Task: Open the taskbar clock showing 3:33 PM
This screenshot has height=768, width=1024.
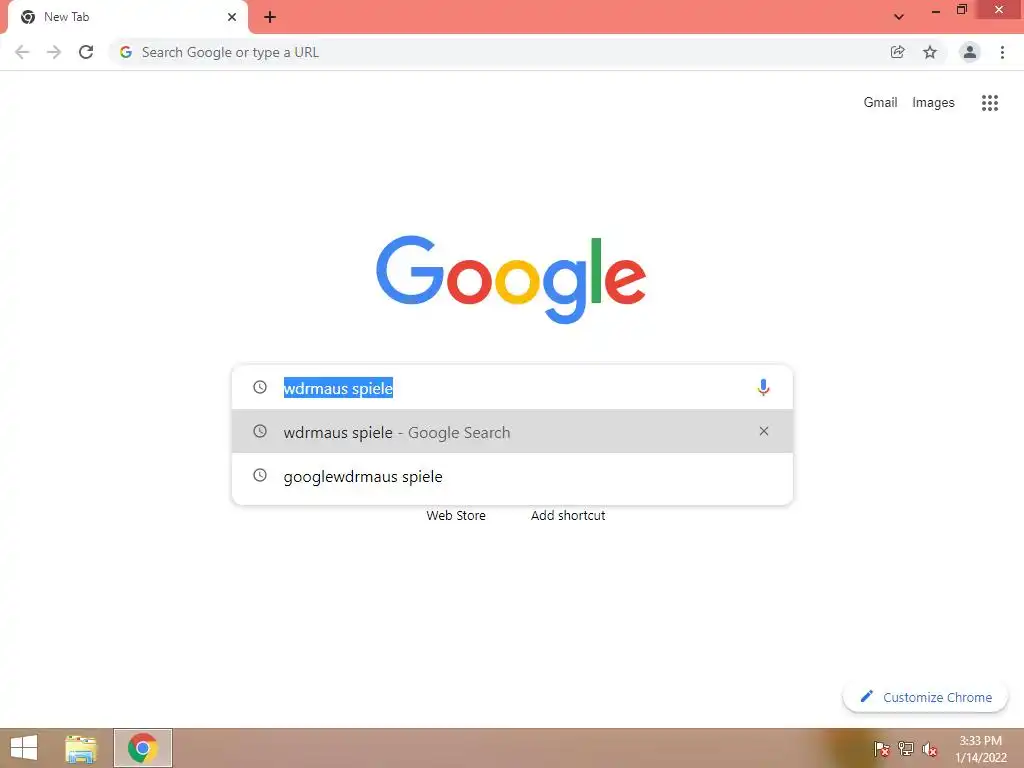Action: (x=981, y=748)
